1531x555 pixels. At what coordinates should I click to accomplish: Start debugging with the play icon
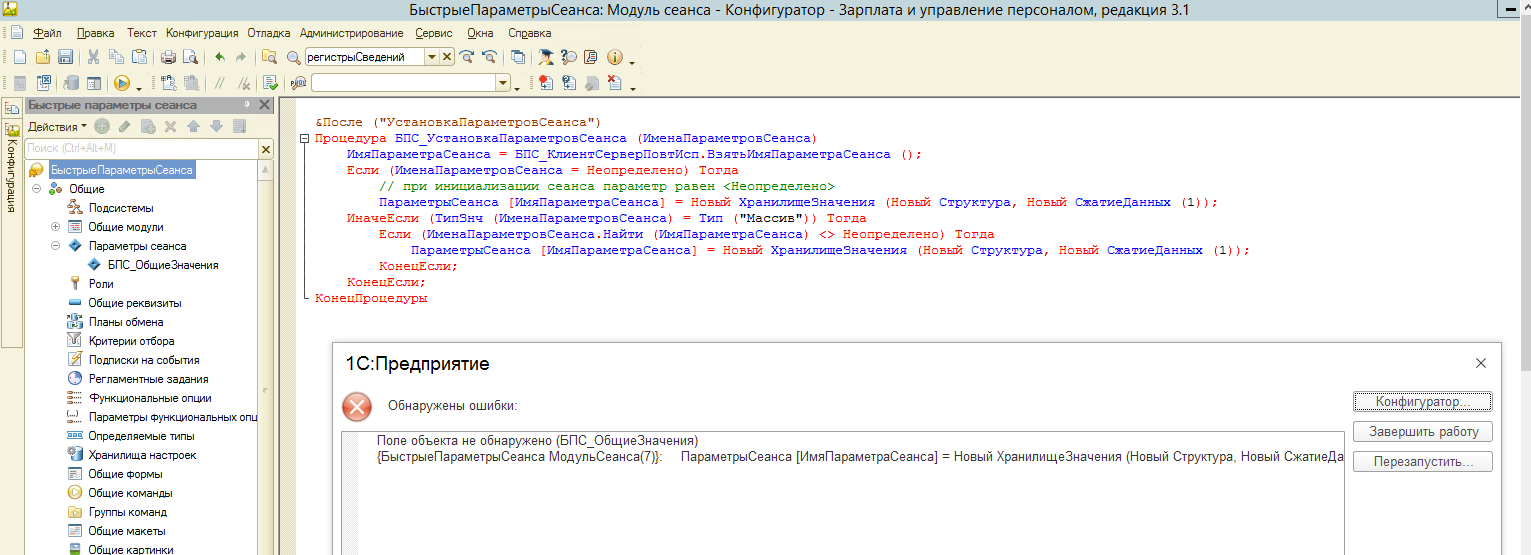[122, 83]
